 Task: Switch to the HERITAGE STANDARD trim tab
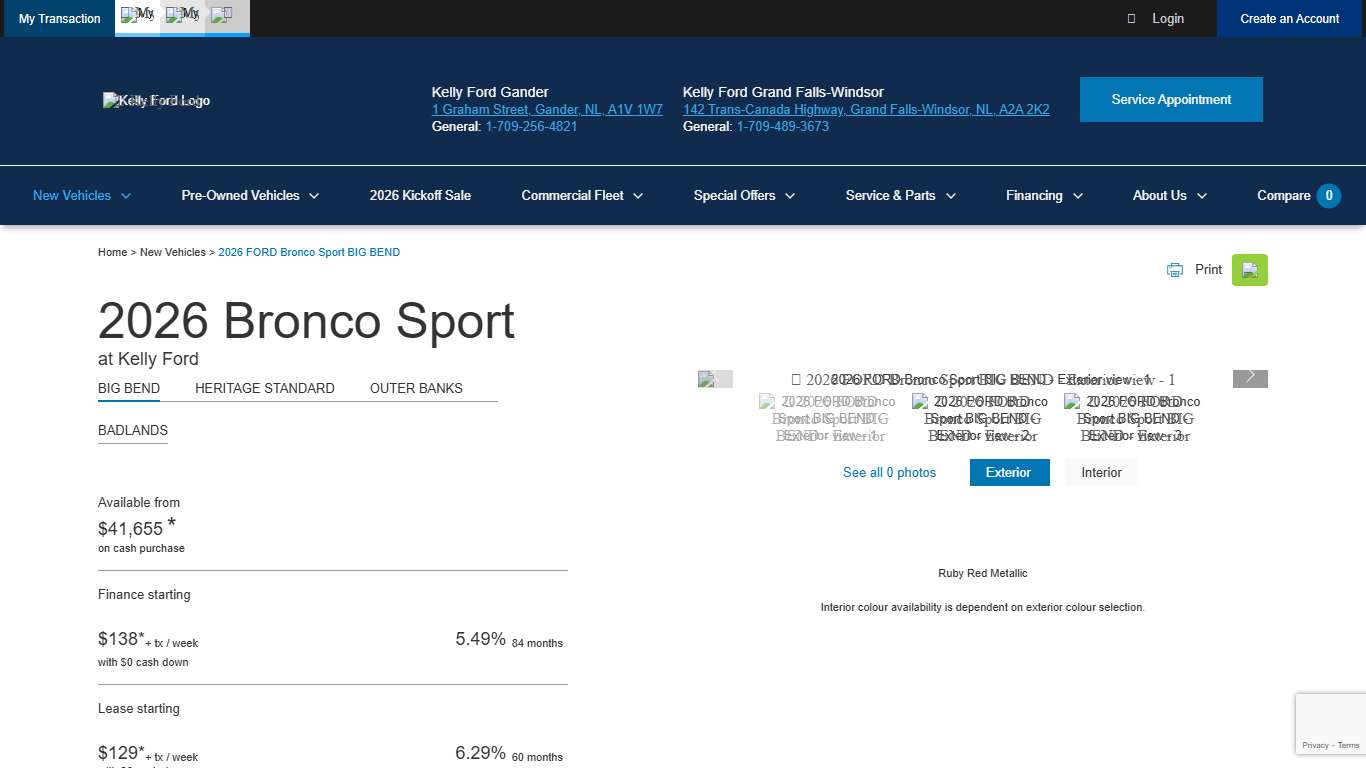[264, 388]
